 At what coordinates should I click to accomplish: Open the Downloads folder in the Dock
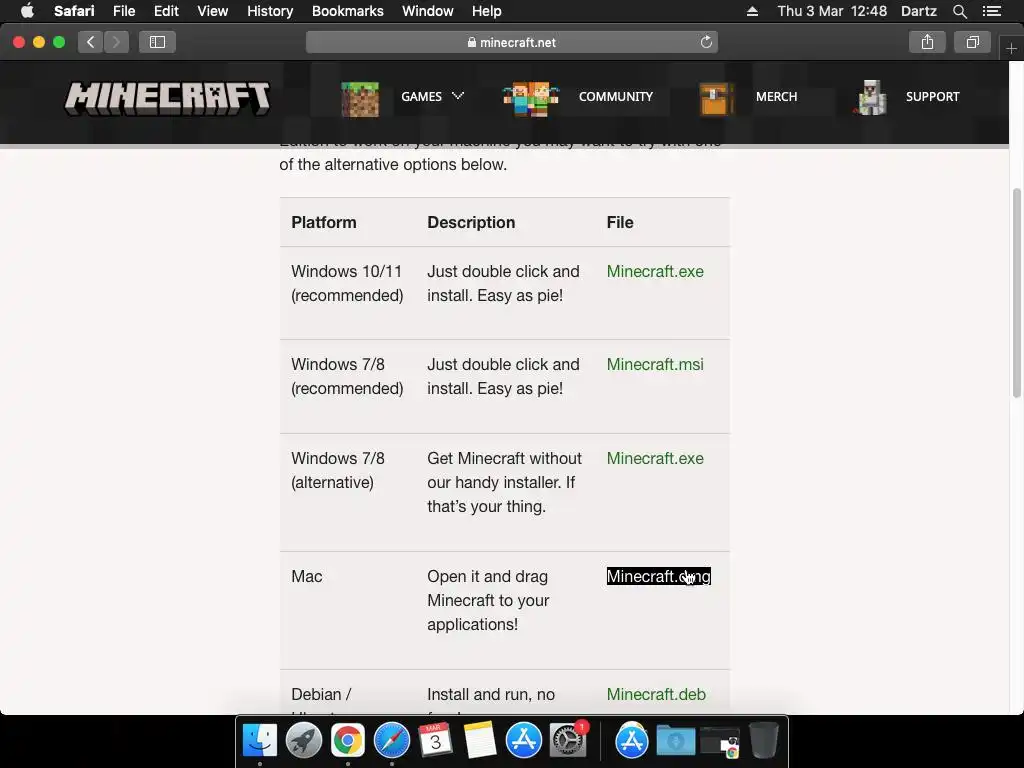[x=675, y=741]
